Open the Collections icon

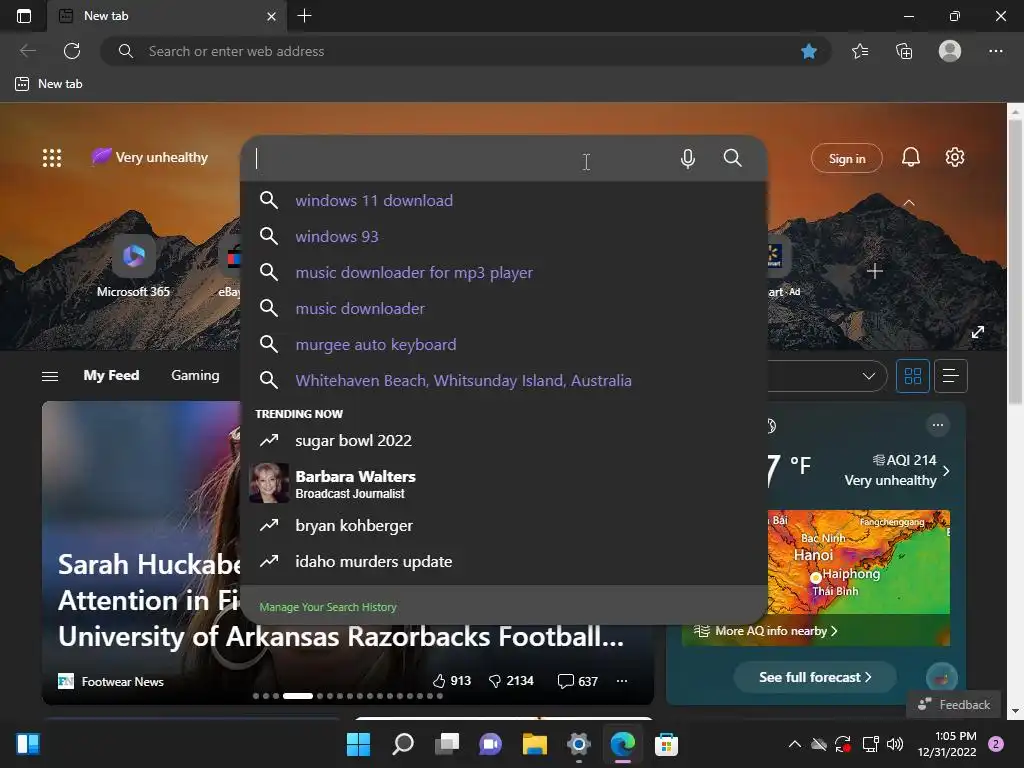904,51
